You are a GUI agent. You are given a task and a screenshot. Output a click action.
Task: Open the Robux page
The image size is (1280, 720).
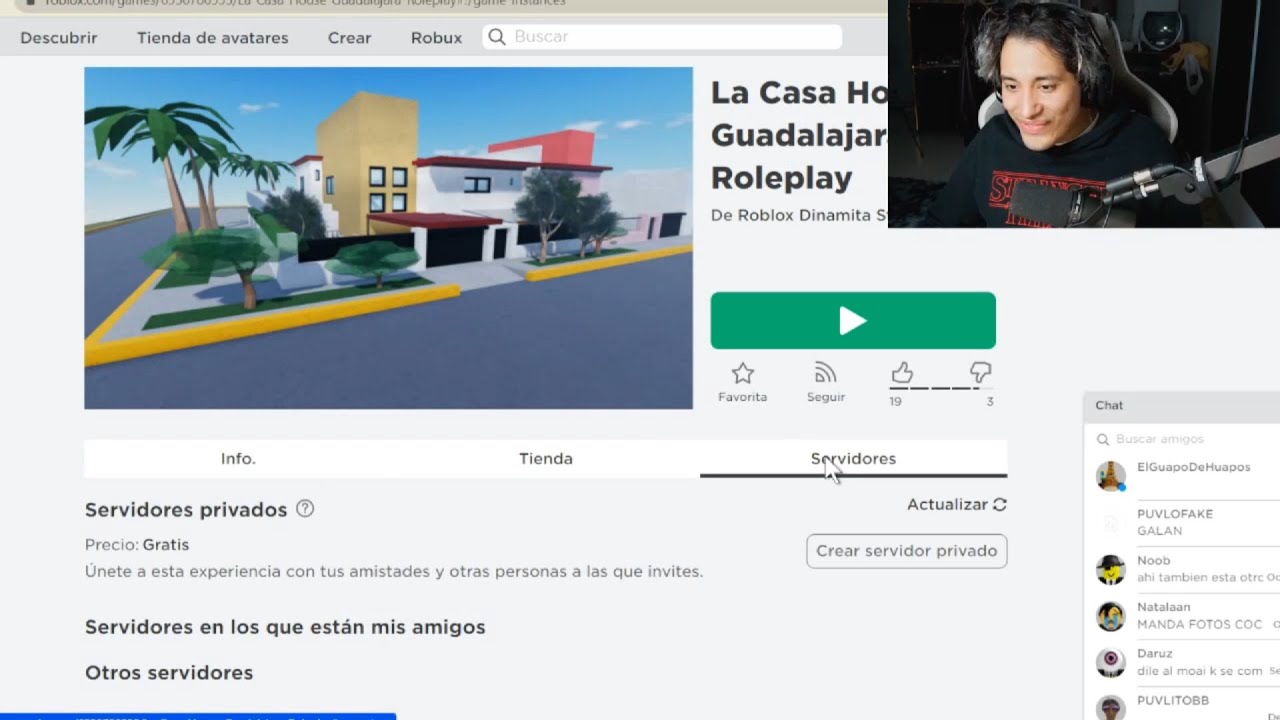(x=436, y=38)
